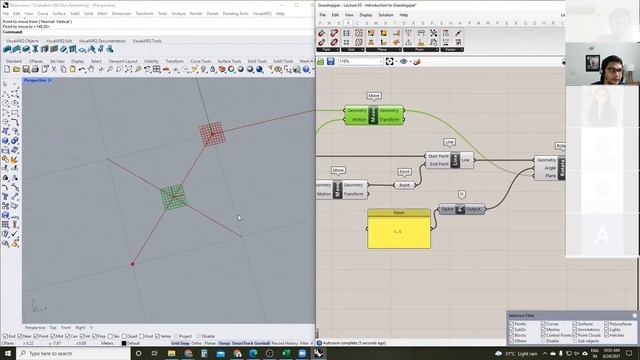
Task: Toggle the Vertex osnap checkbox
Action: point(157,336)
